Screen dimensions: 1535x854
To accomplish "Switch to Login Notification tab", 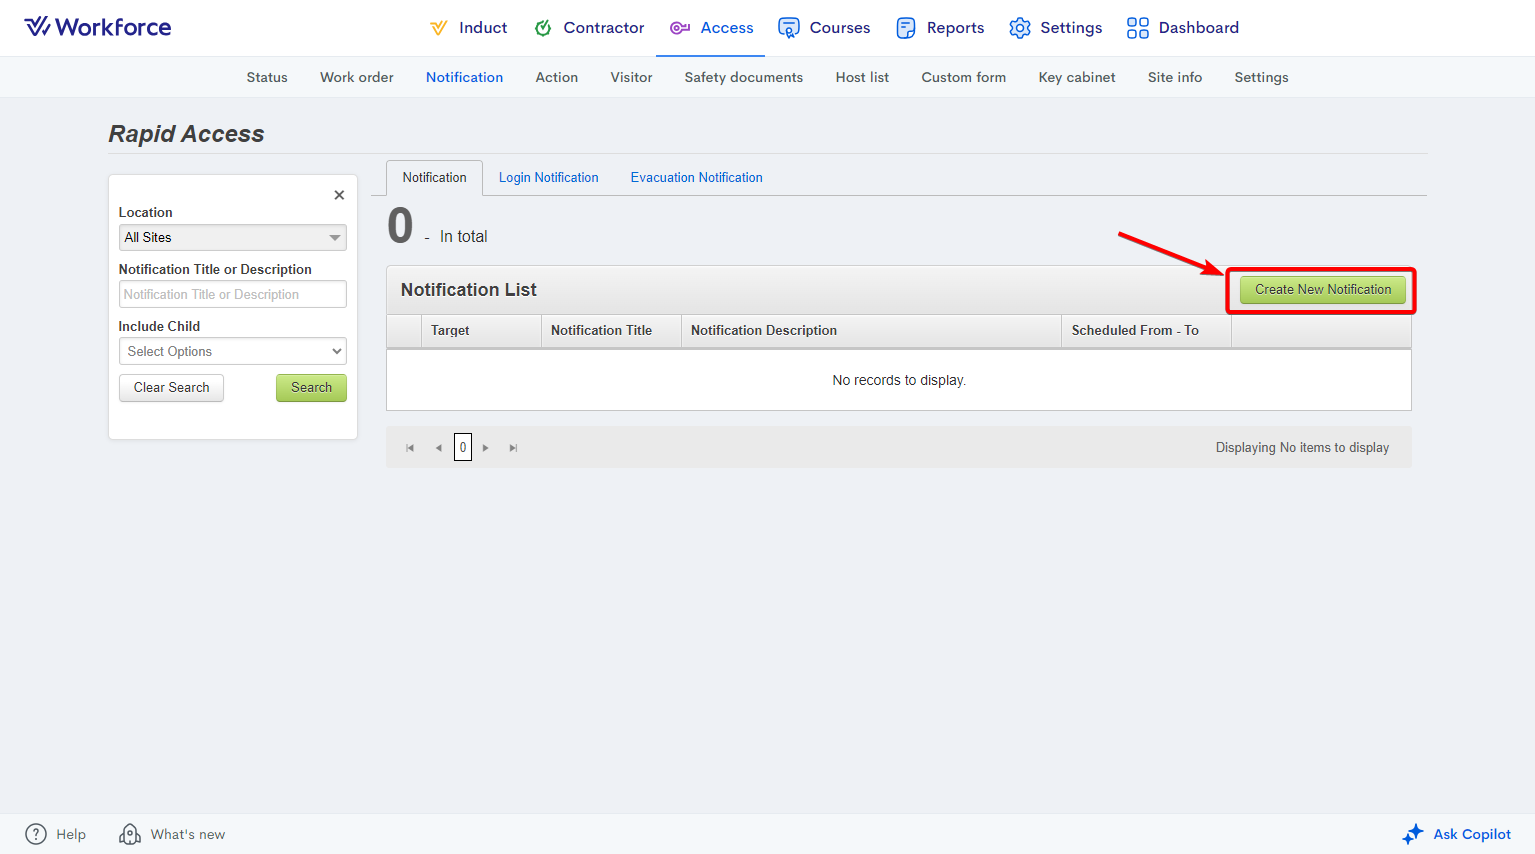I will click(x=548, y=178).
